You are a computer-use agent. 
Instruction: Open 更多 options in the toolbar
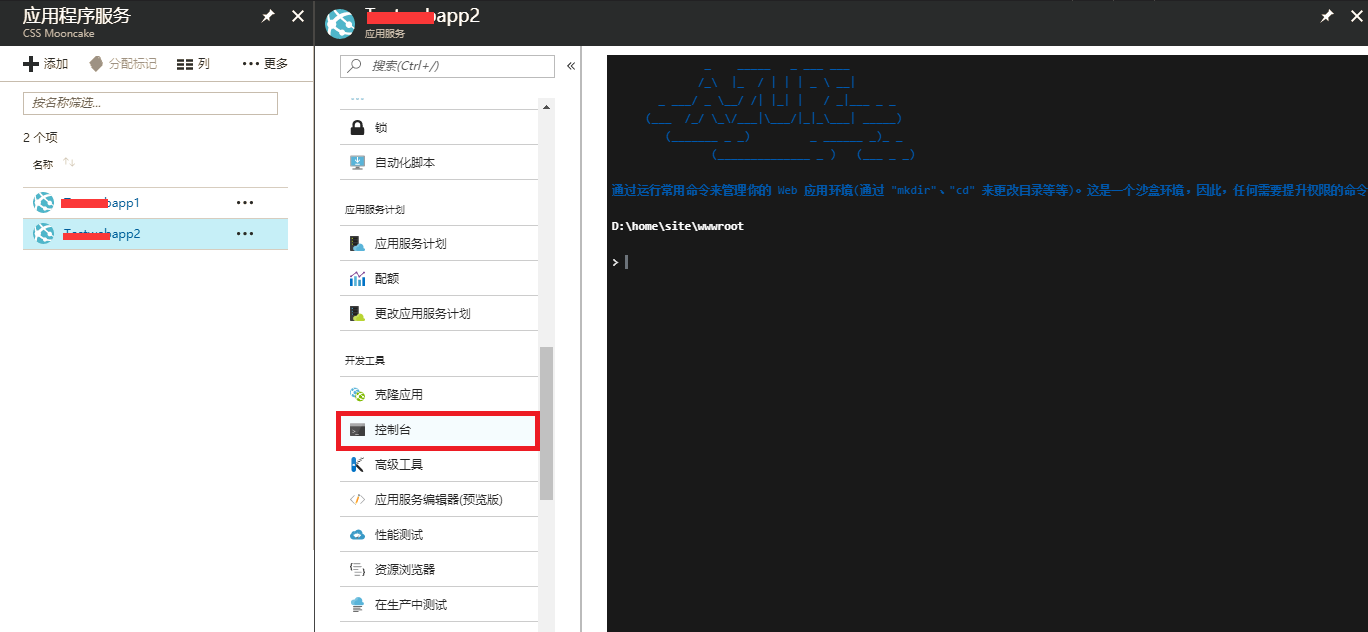point(265,64)
